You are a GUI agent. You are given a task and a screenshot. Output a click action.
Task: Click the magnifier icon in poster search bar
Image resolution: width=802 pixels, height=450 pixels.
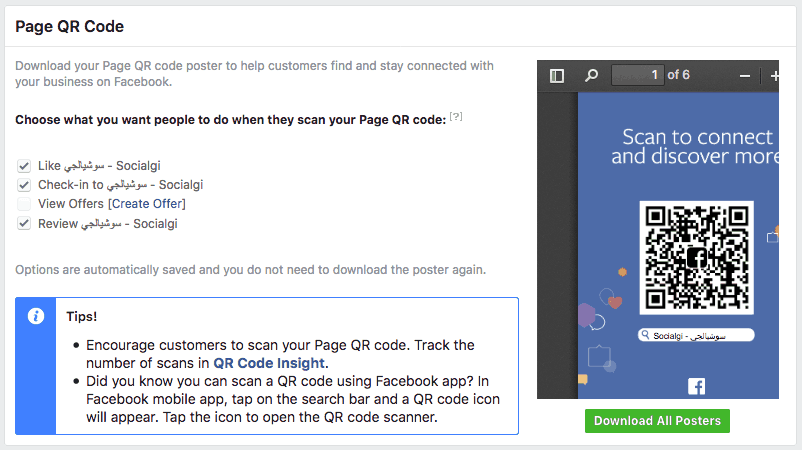[x=645, y=335]
